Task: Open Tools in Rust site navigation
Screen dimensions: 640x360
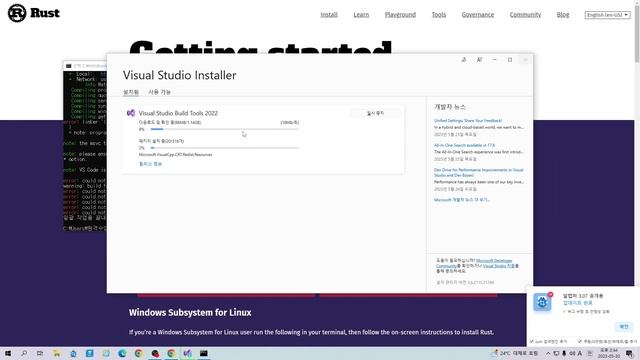Action: (x=439, y=15)
